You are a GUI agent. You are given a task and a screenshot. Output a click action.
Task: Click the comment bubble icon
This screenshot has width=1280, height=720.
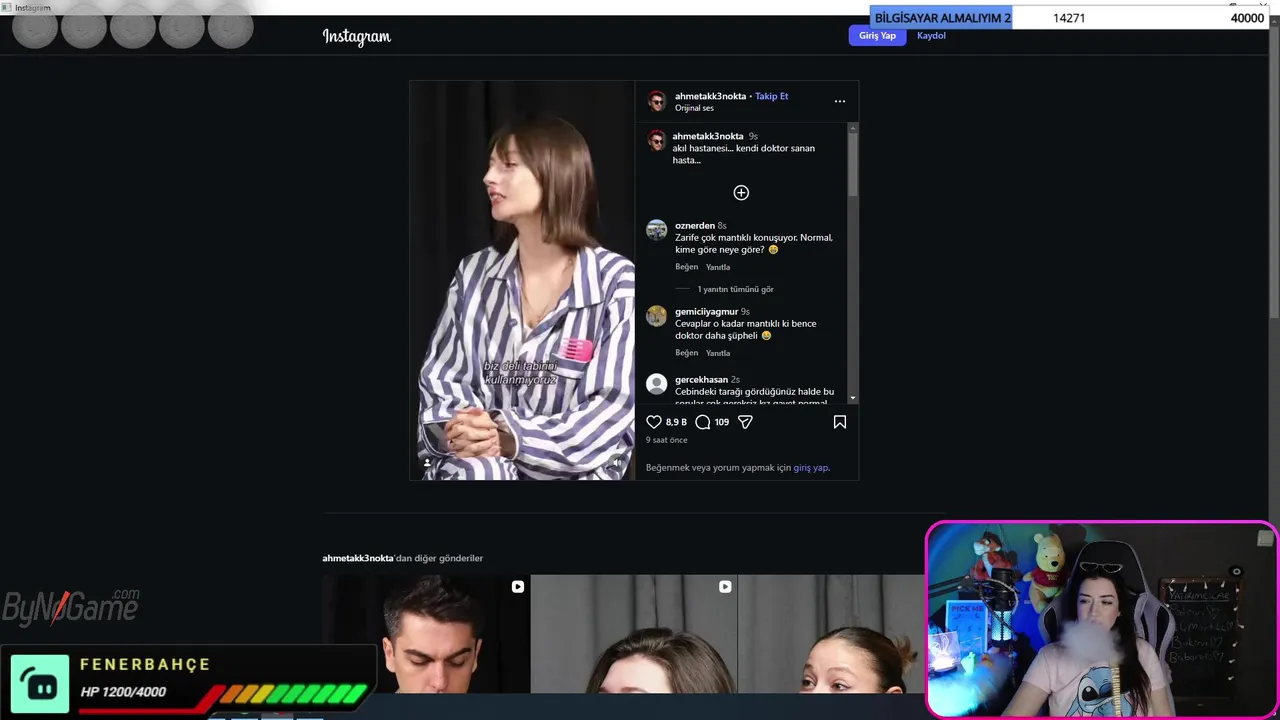703,422
